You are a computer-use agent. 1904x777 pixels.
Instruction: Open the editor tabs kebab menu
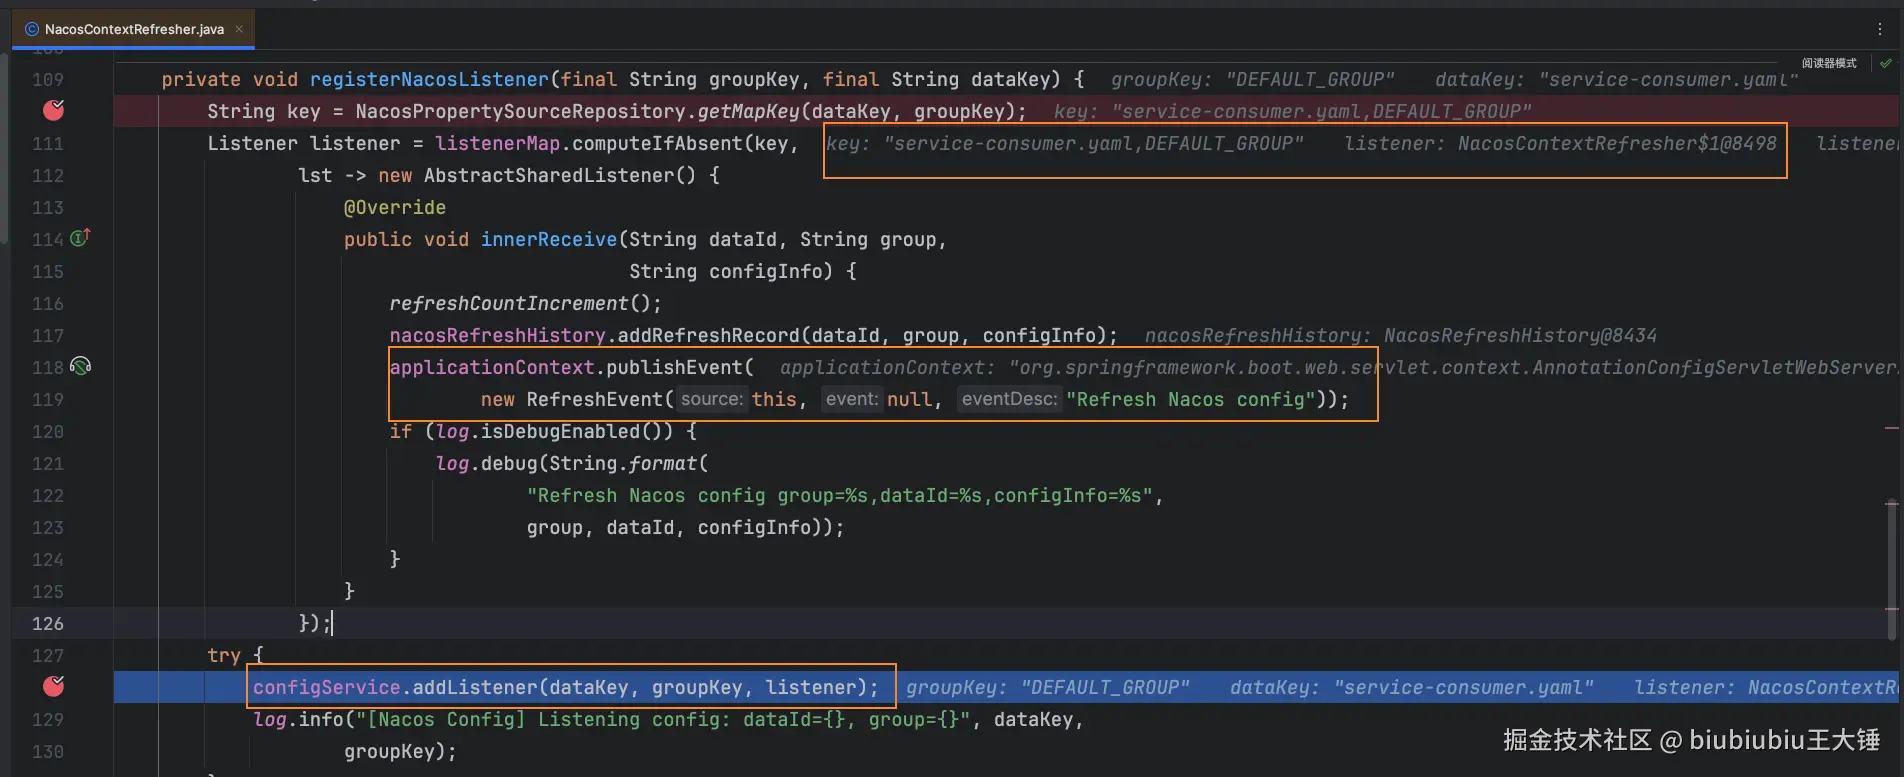click(1880, 29)
